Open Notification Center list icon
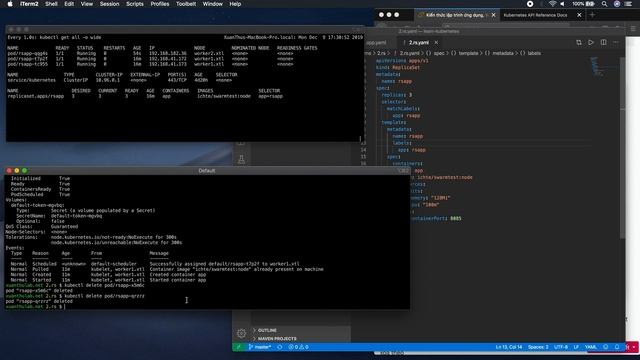Viewport: 640px width, 360px height. pos(628,4)
